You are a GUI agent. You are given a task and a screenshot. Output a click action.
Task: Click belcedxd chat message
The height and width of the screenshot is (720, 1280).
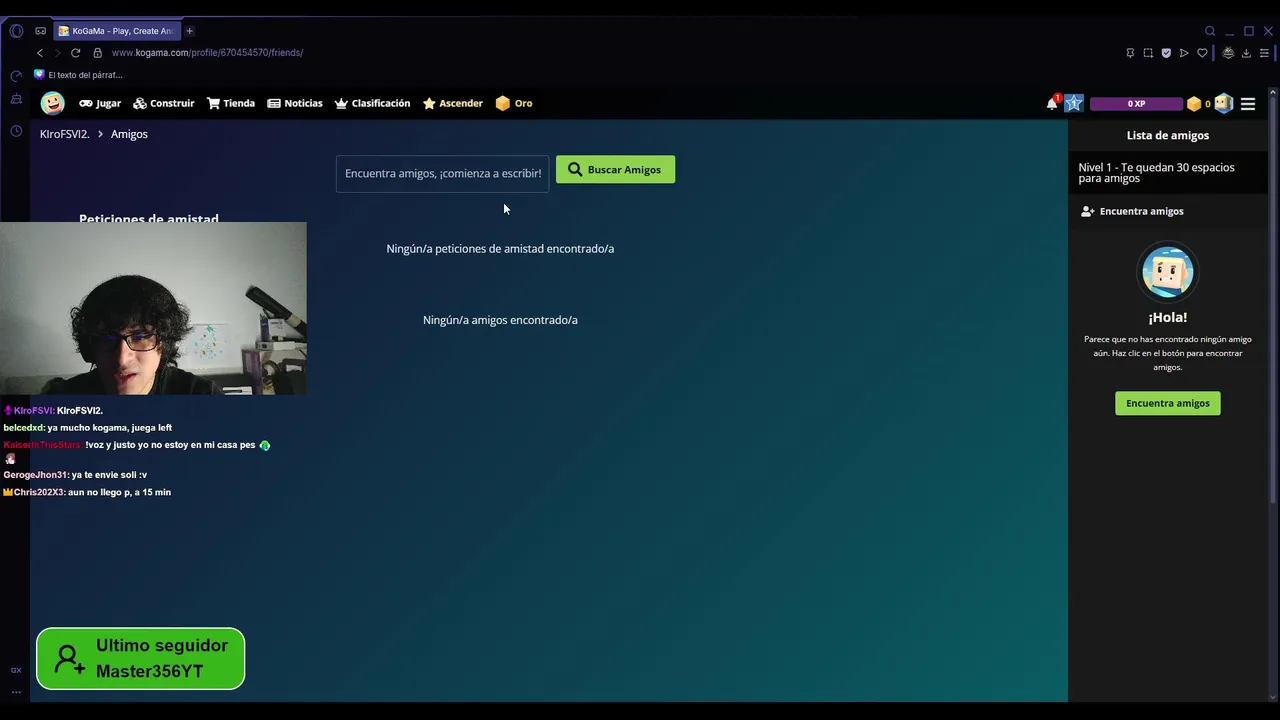coord(88,428)
